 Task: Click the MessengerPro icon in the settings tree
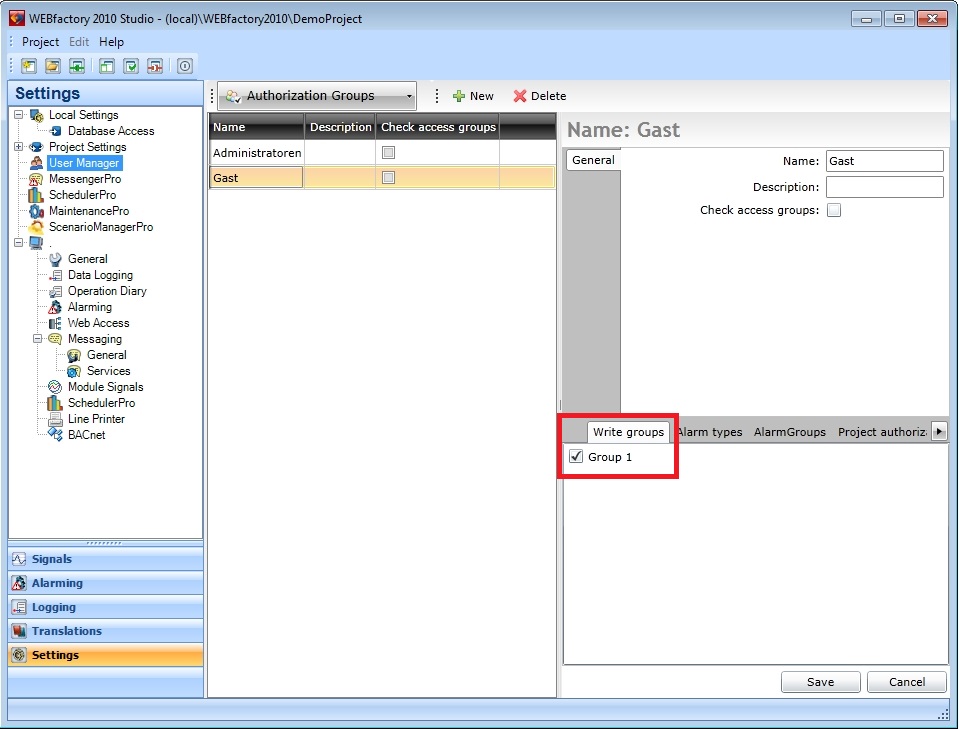pos(36,179)
